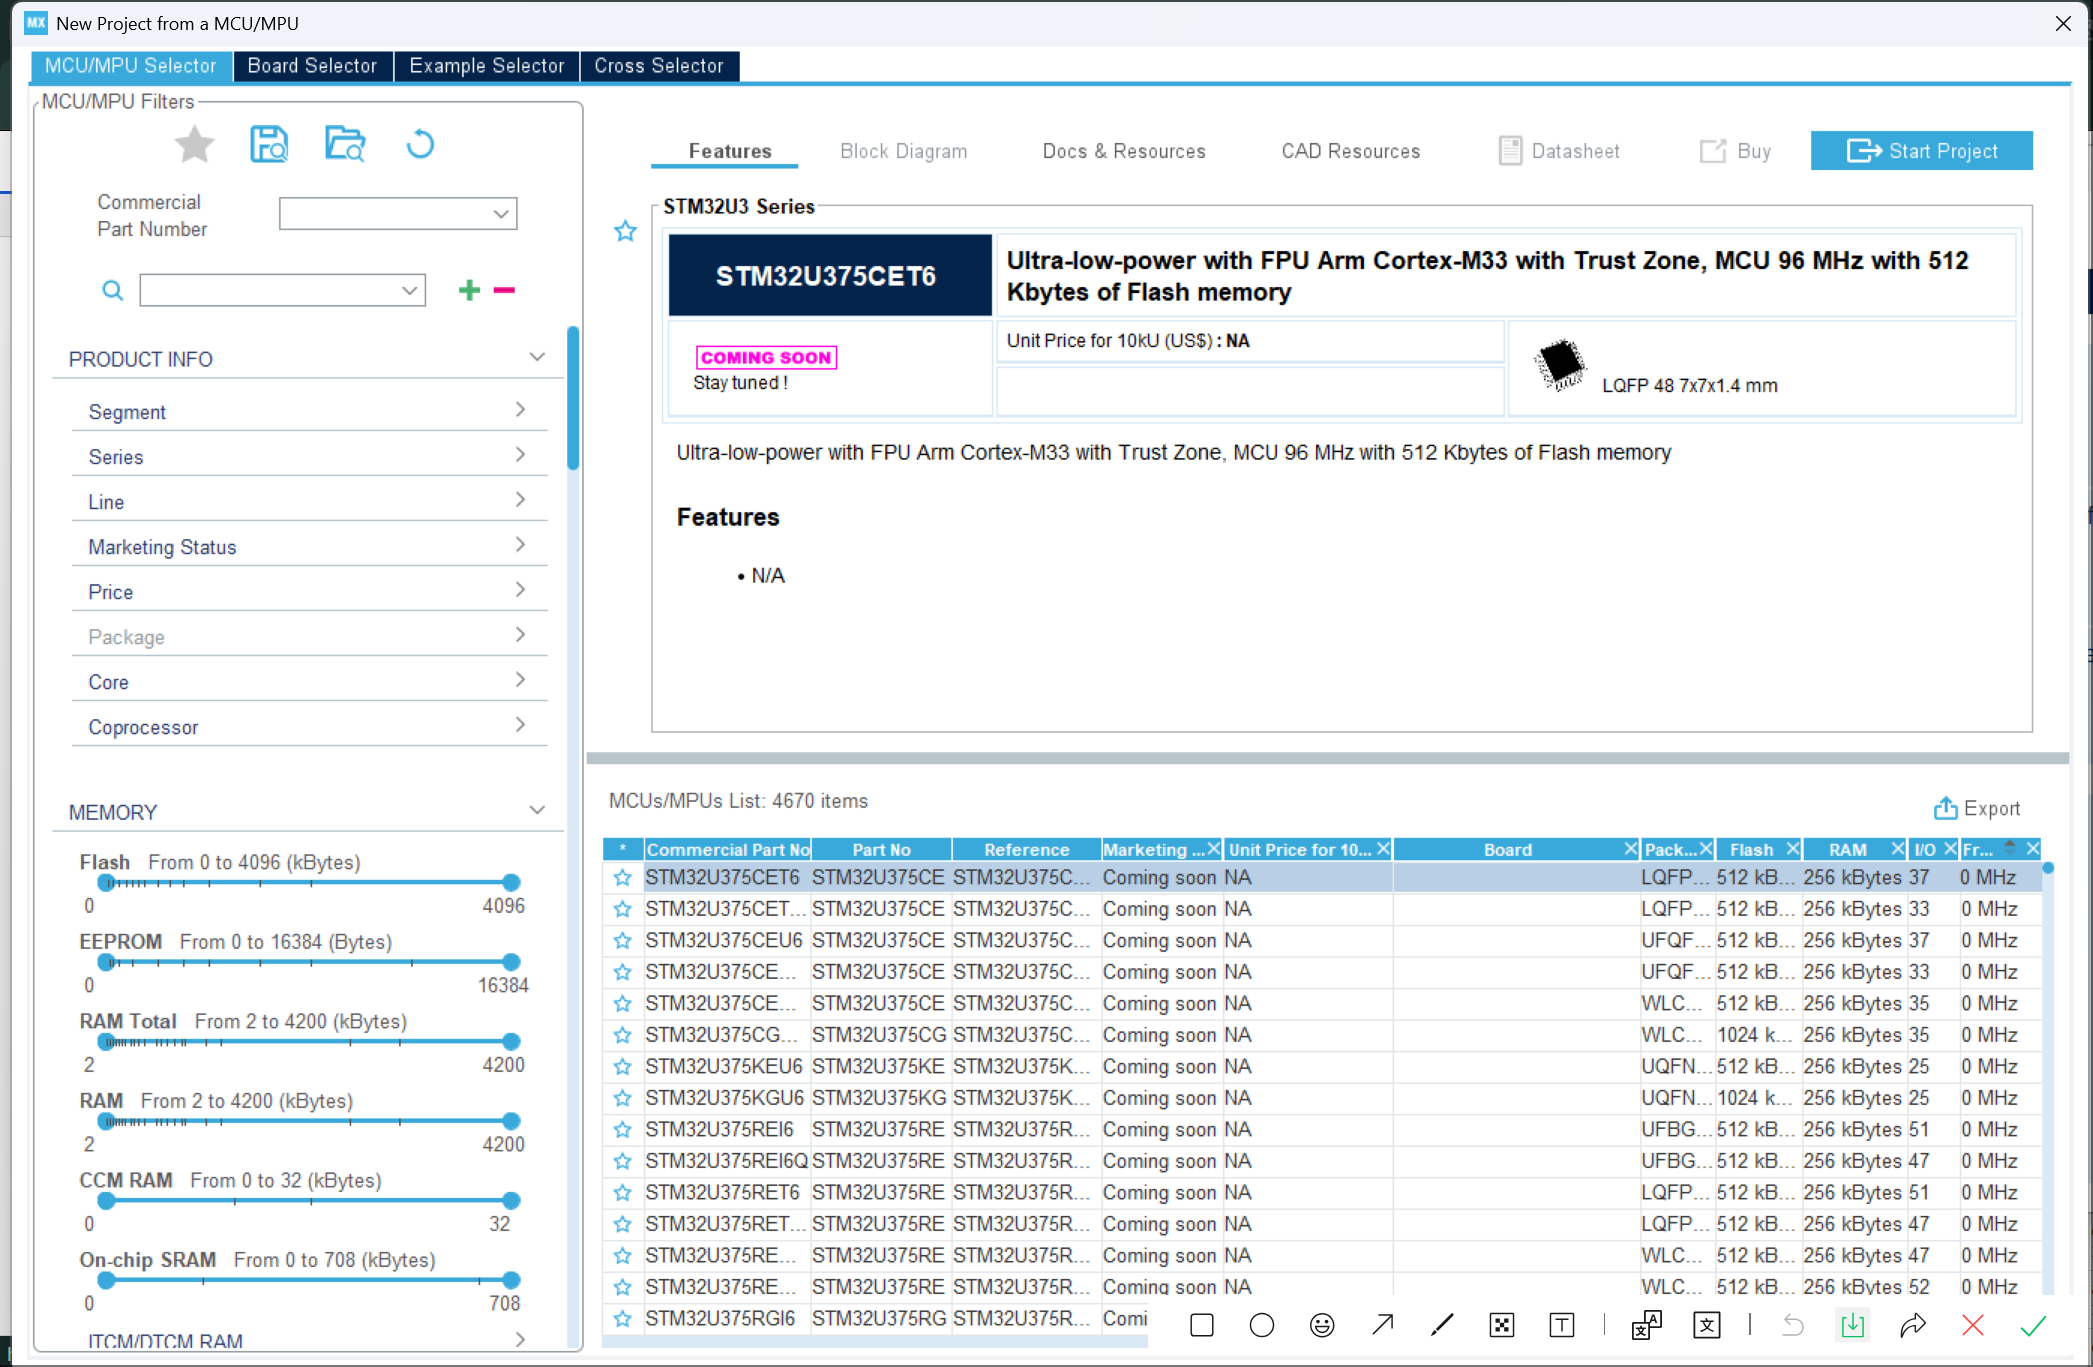Open the CAD Resources tab

(1351, 151)
